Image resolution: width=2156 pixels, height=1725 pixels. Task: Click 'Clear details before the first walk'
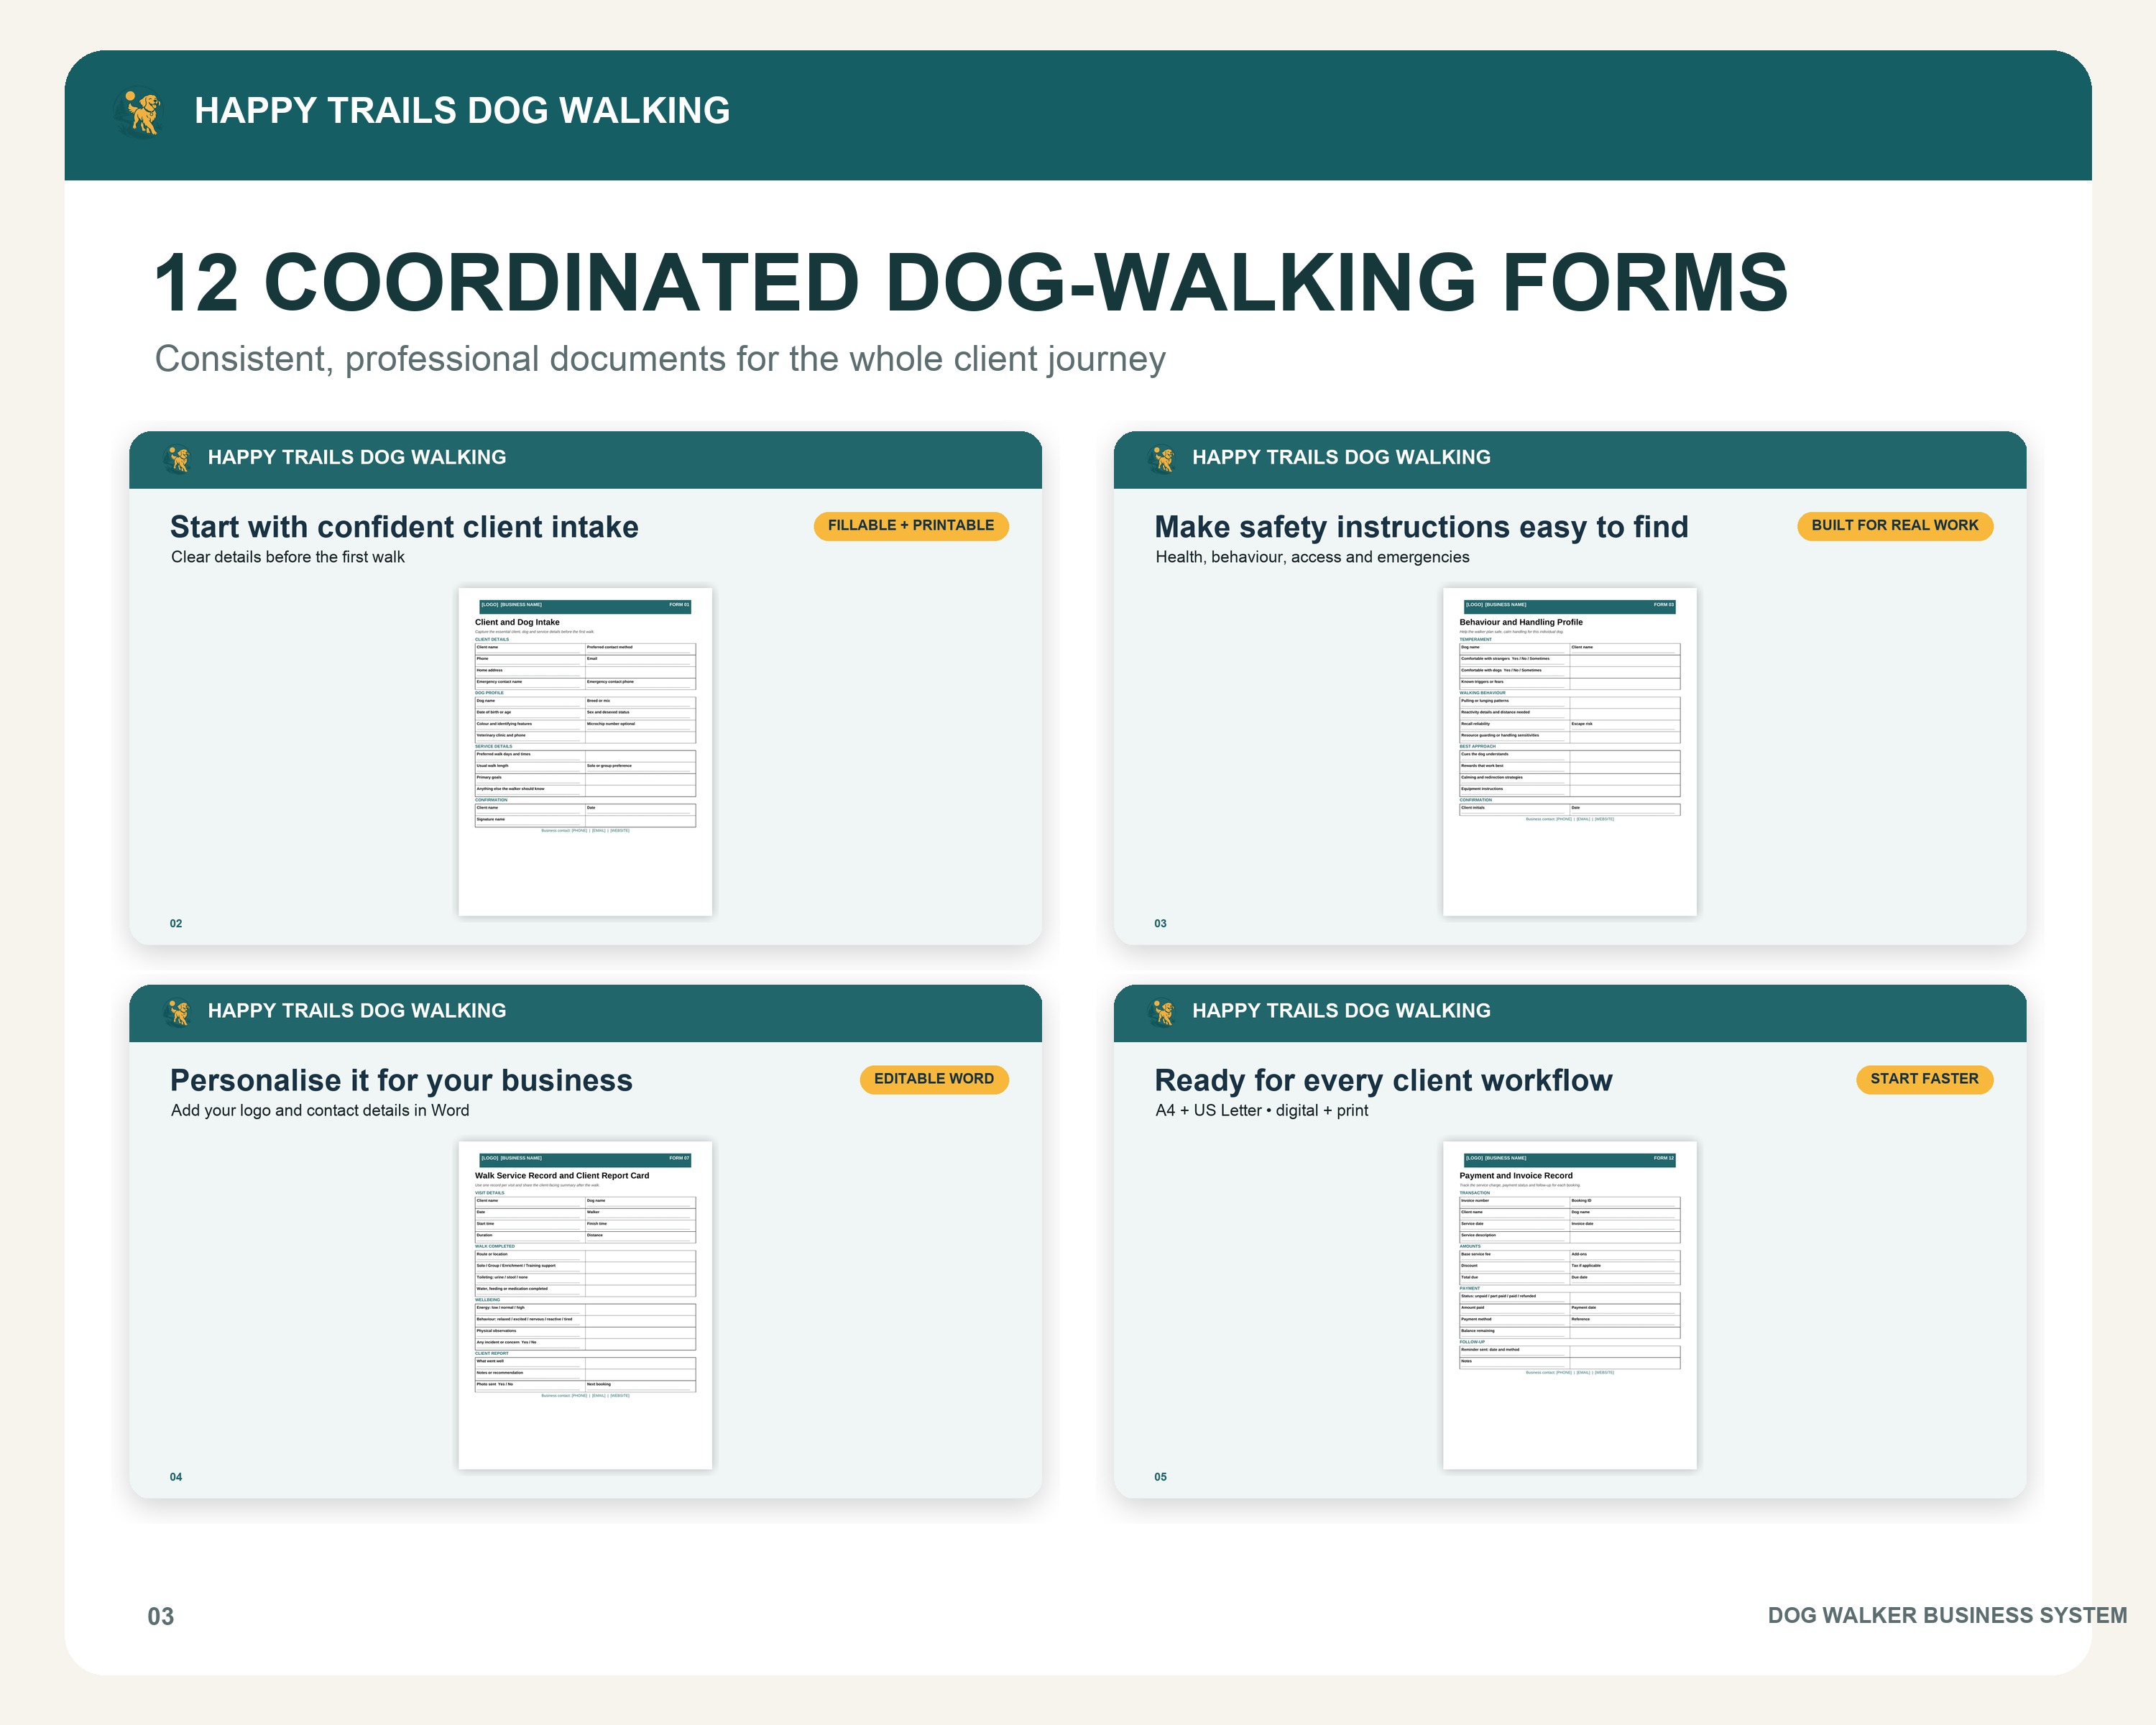click(x=288, y=557)
